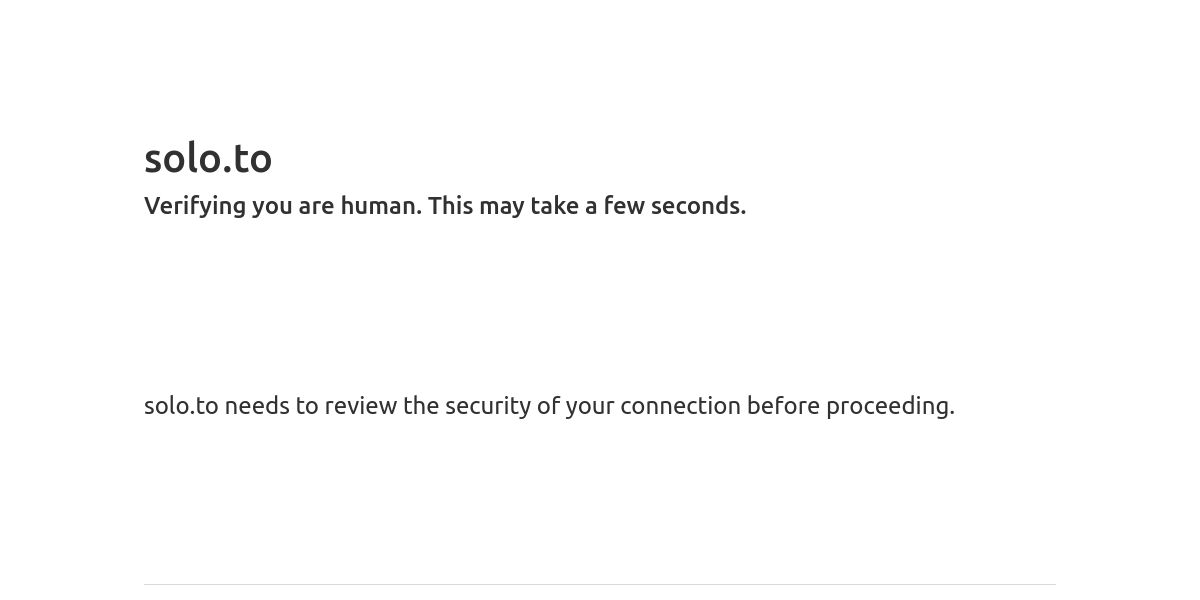Click the word "security" in the paragraph

coord(488,407)
